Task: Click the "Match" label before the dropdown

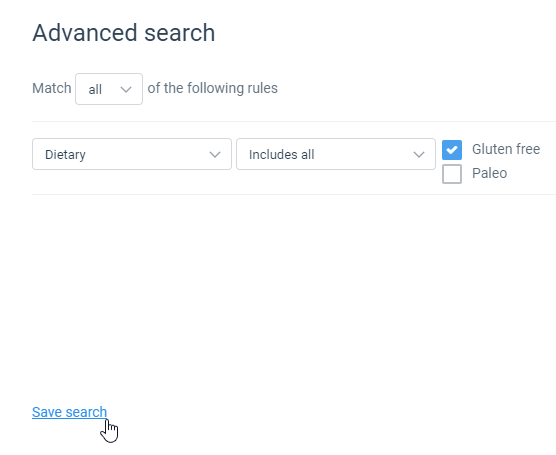Action: tap(52, 88)
